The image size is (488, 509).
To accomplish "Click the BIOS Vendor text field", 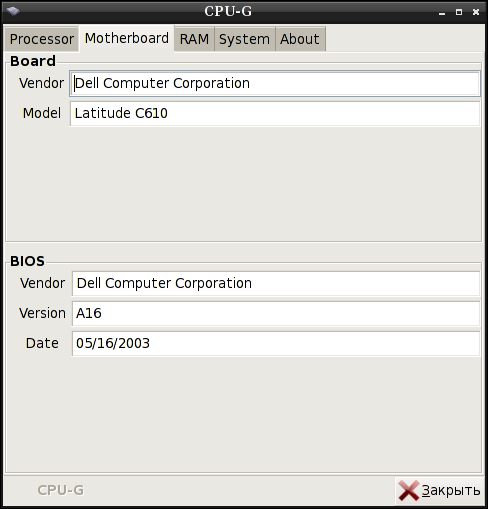I will pyautogui.click(x=276, y=283).
